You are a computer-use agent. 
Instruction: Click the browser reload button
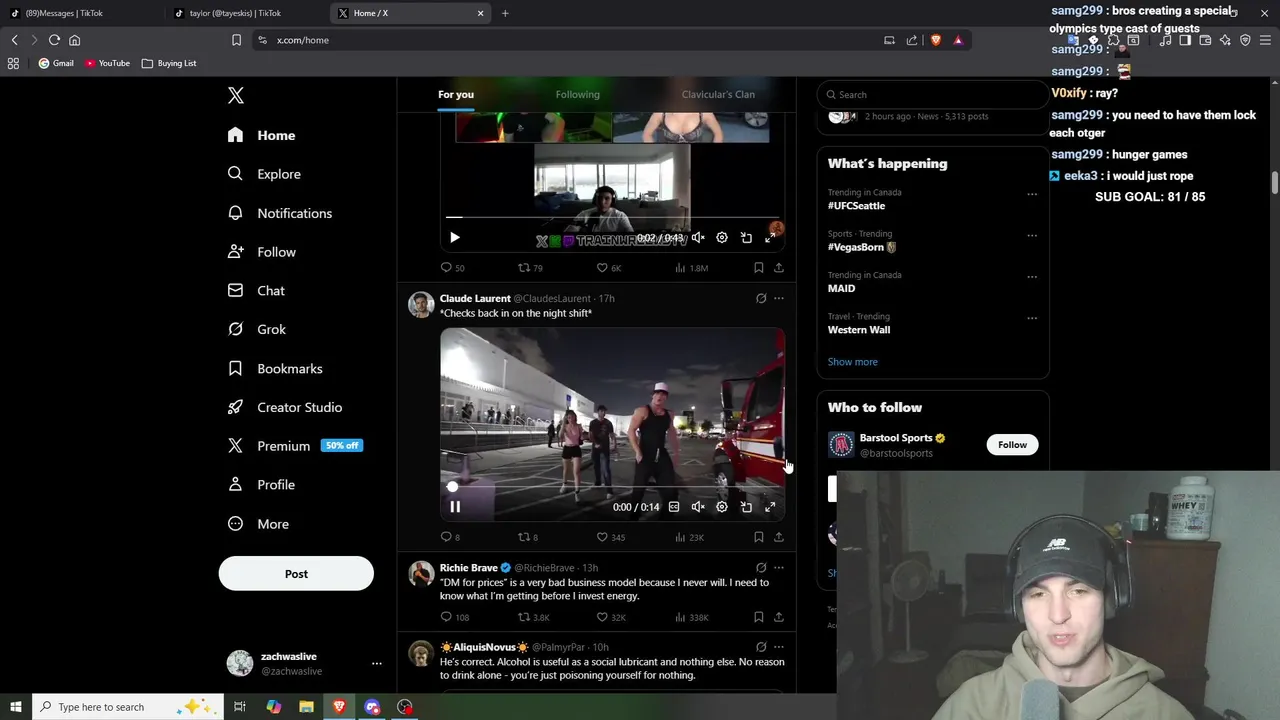tap(54, 40)
